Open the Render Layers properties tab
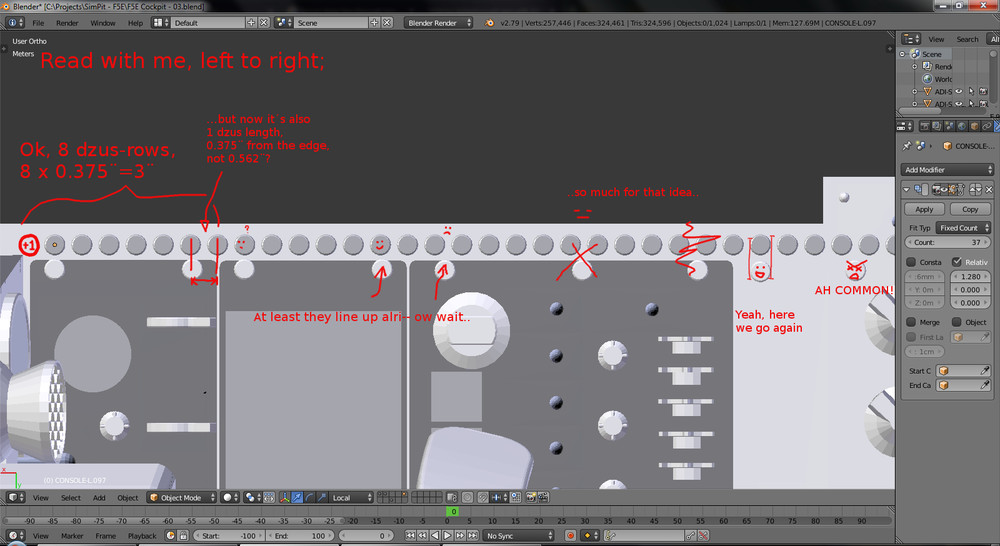This screenshot has width=1000, height=546. click(936, 126)
